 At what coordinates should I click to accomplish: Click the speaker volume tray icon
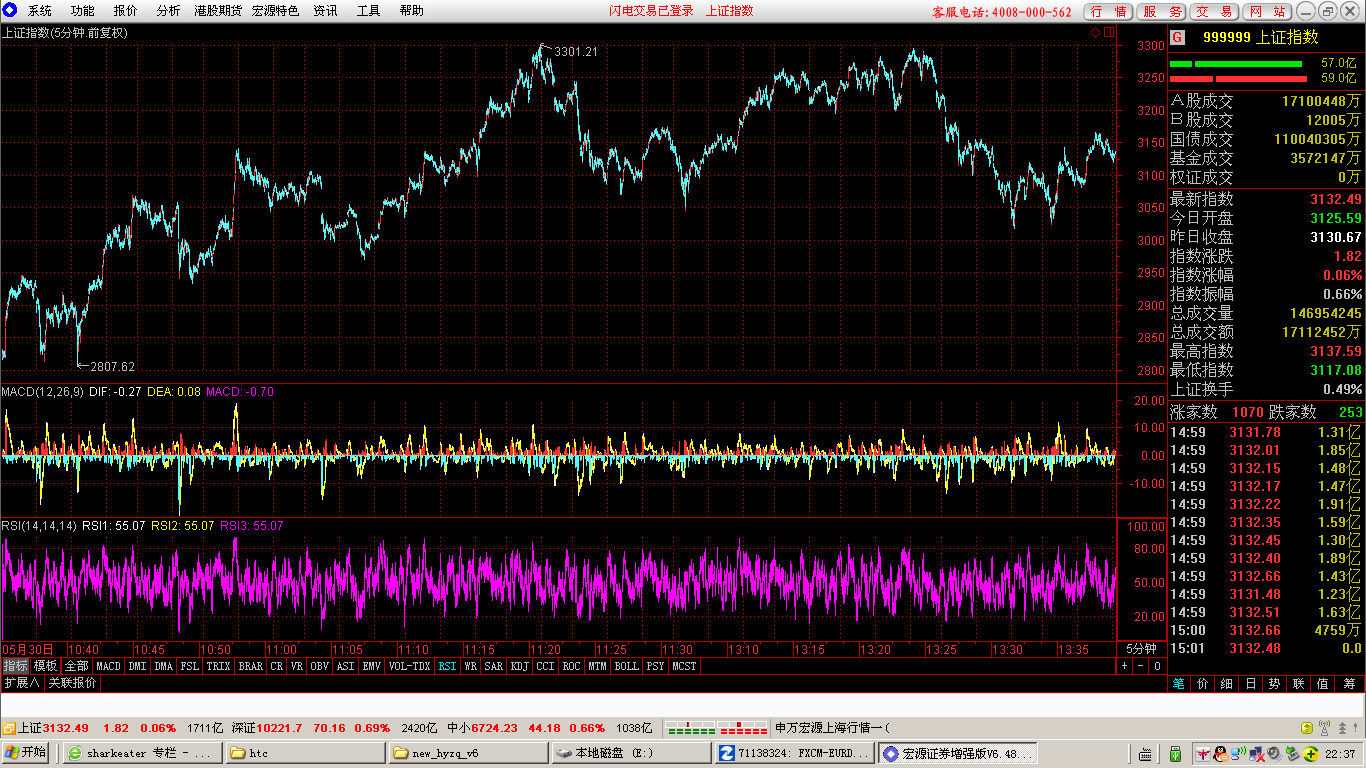click(1273, 753)
